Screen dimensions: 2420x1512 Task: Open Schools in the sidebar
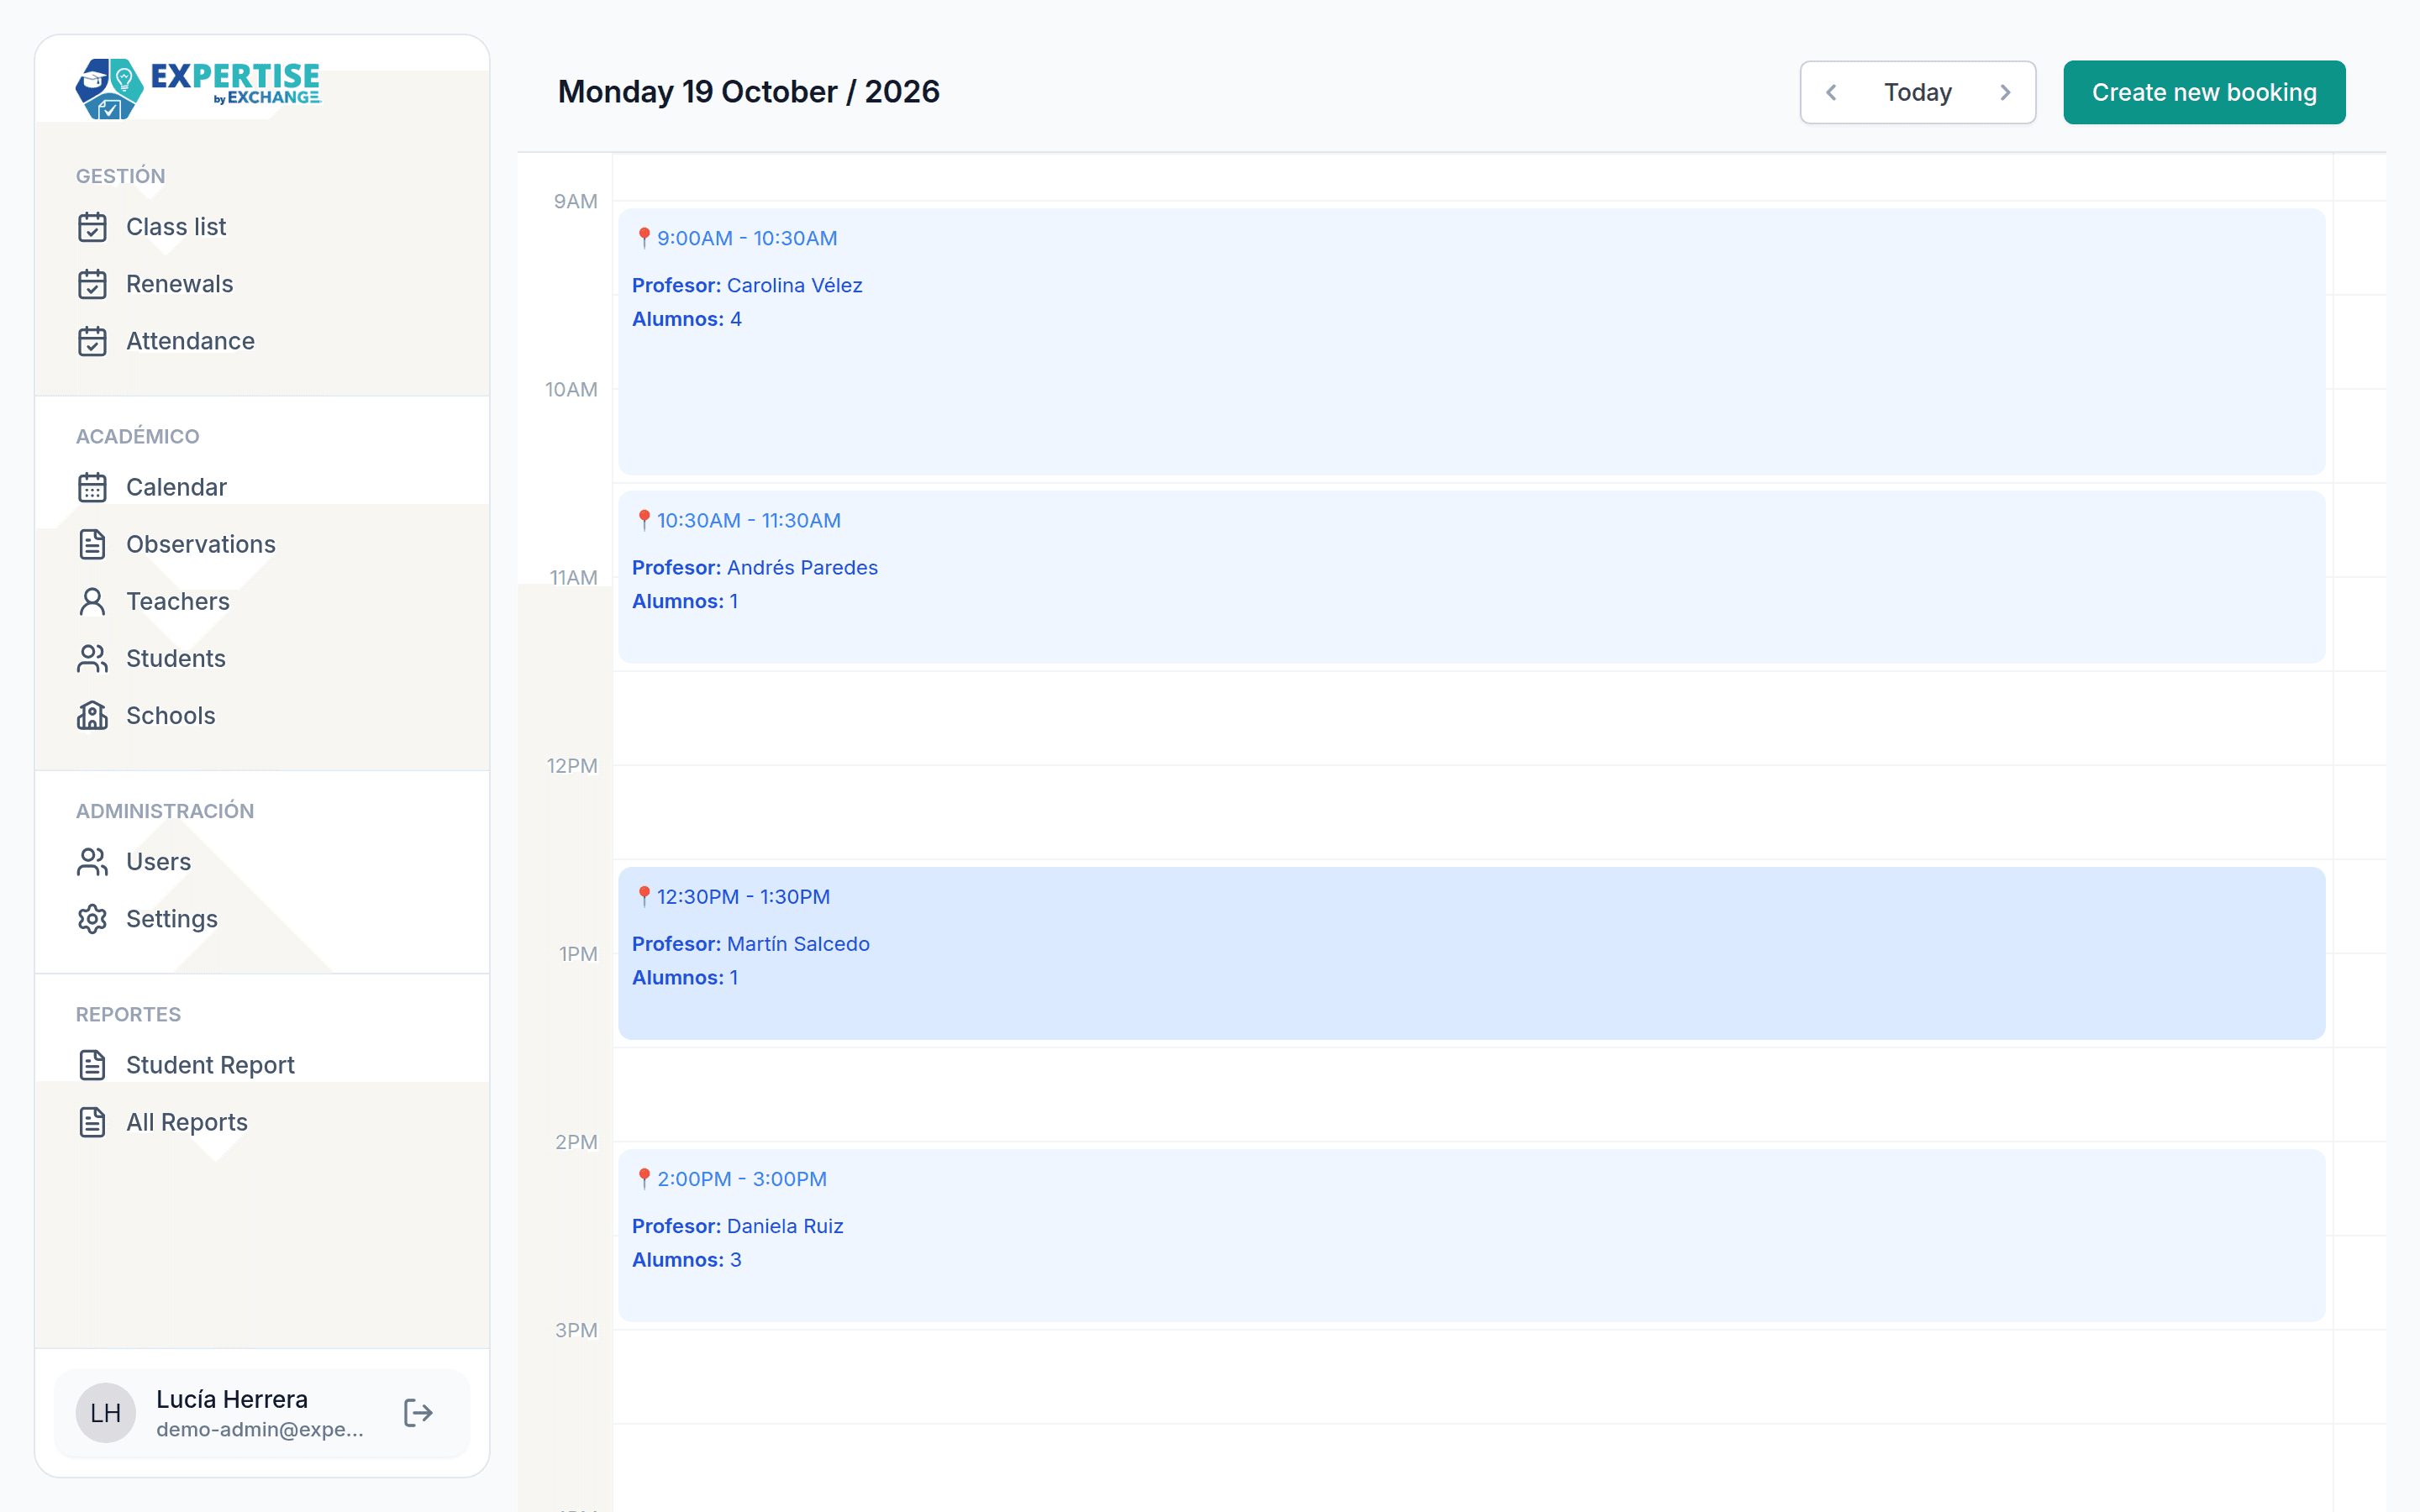coord(171,715)
